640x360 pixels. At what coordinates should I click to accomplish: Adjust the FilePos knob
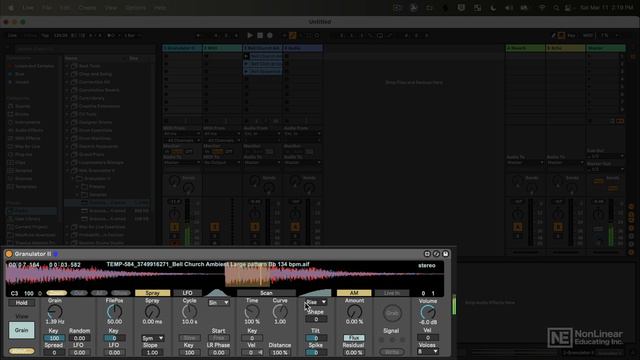tap(114, 311)
